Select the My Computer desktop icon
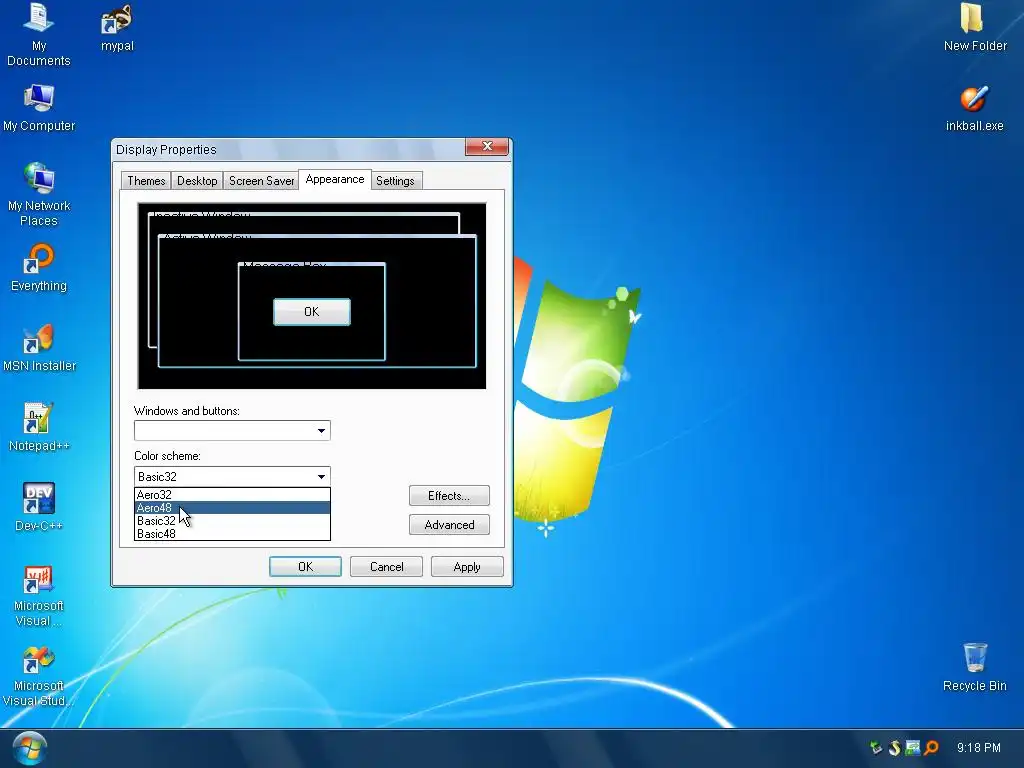This screenshot has height=768, width=1024. coord(39,108)
